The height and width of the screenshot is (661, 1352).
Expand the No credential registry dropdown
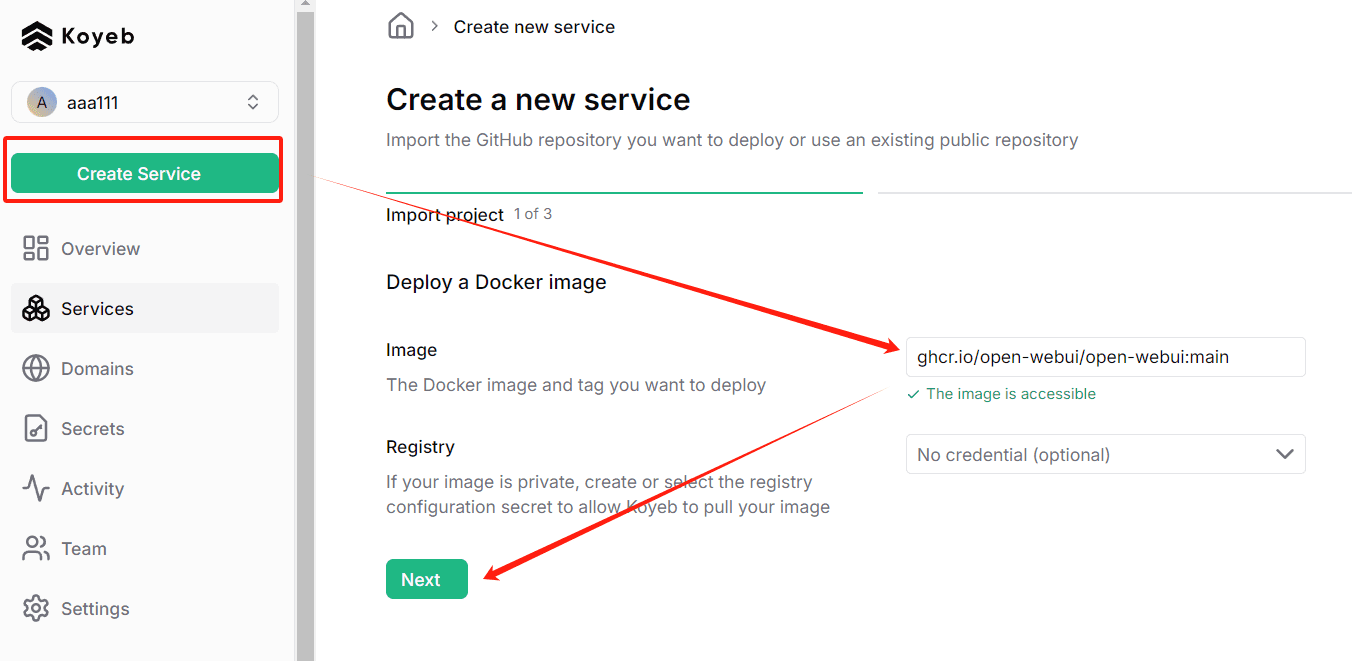tap(1105, 454)
